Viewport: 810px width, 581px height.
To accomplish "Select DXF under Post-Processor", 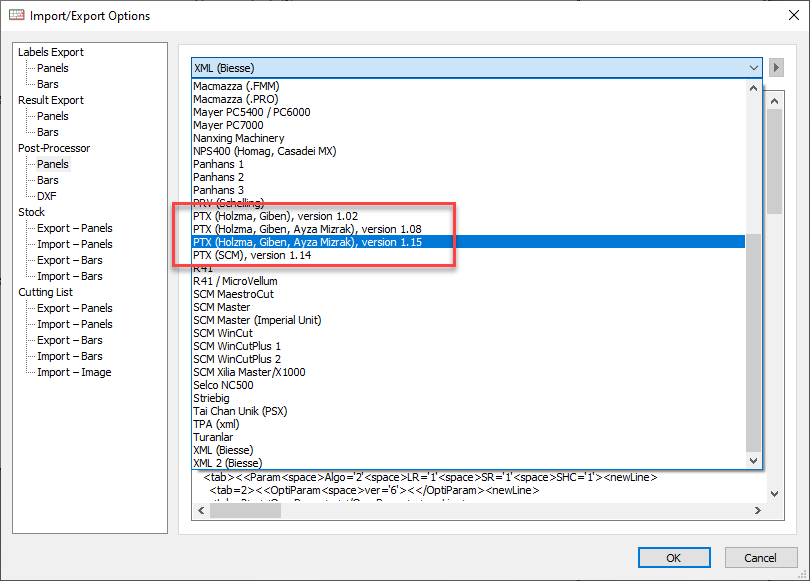I will pos(46,196).
